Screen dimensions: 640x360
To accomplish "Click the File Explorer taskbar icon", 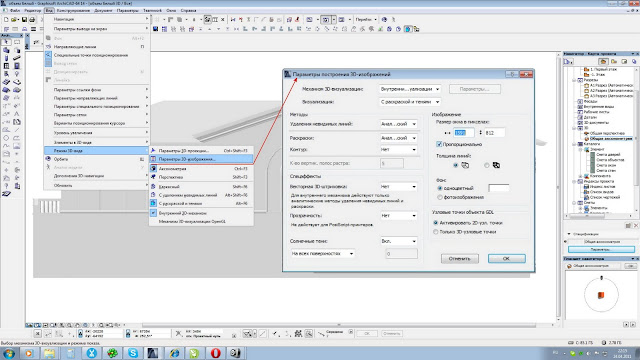I will [49, 353].
